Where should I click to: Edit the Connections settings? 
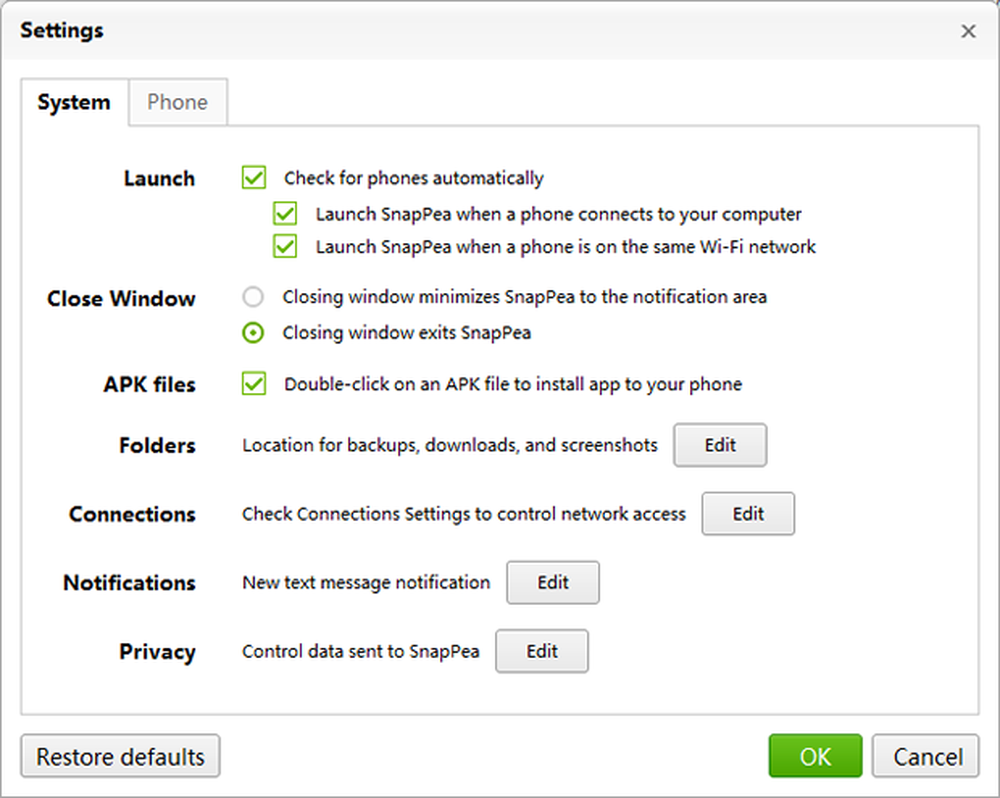tap(748, 514)
